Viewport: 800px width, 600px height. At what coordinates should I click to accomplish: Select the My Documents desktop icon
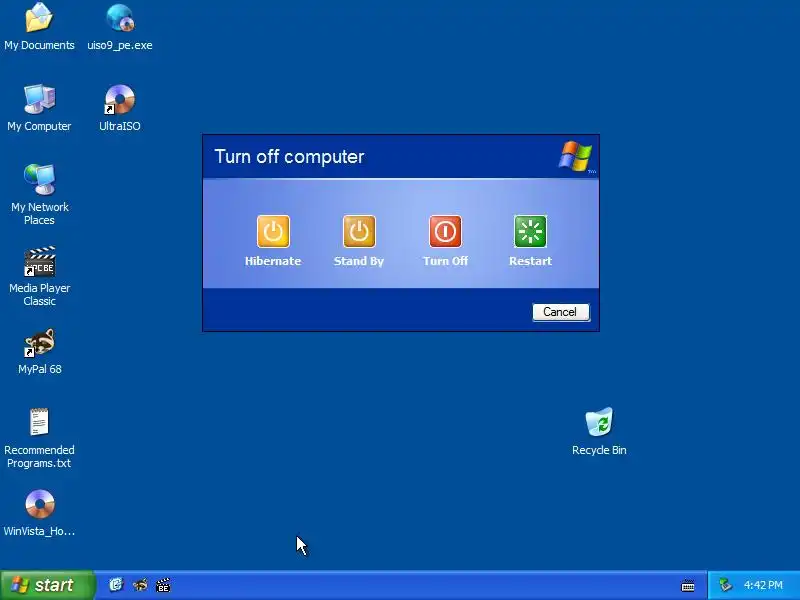click(x=39, y=17)
